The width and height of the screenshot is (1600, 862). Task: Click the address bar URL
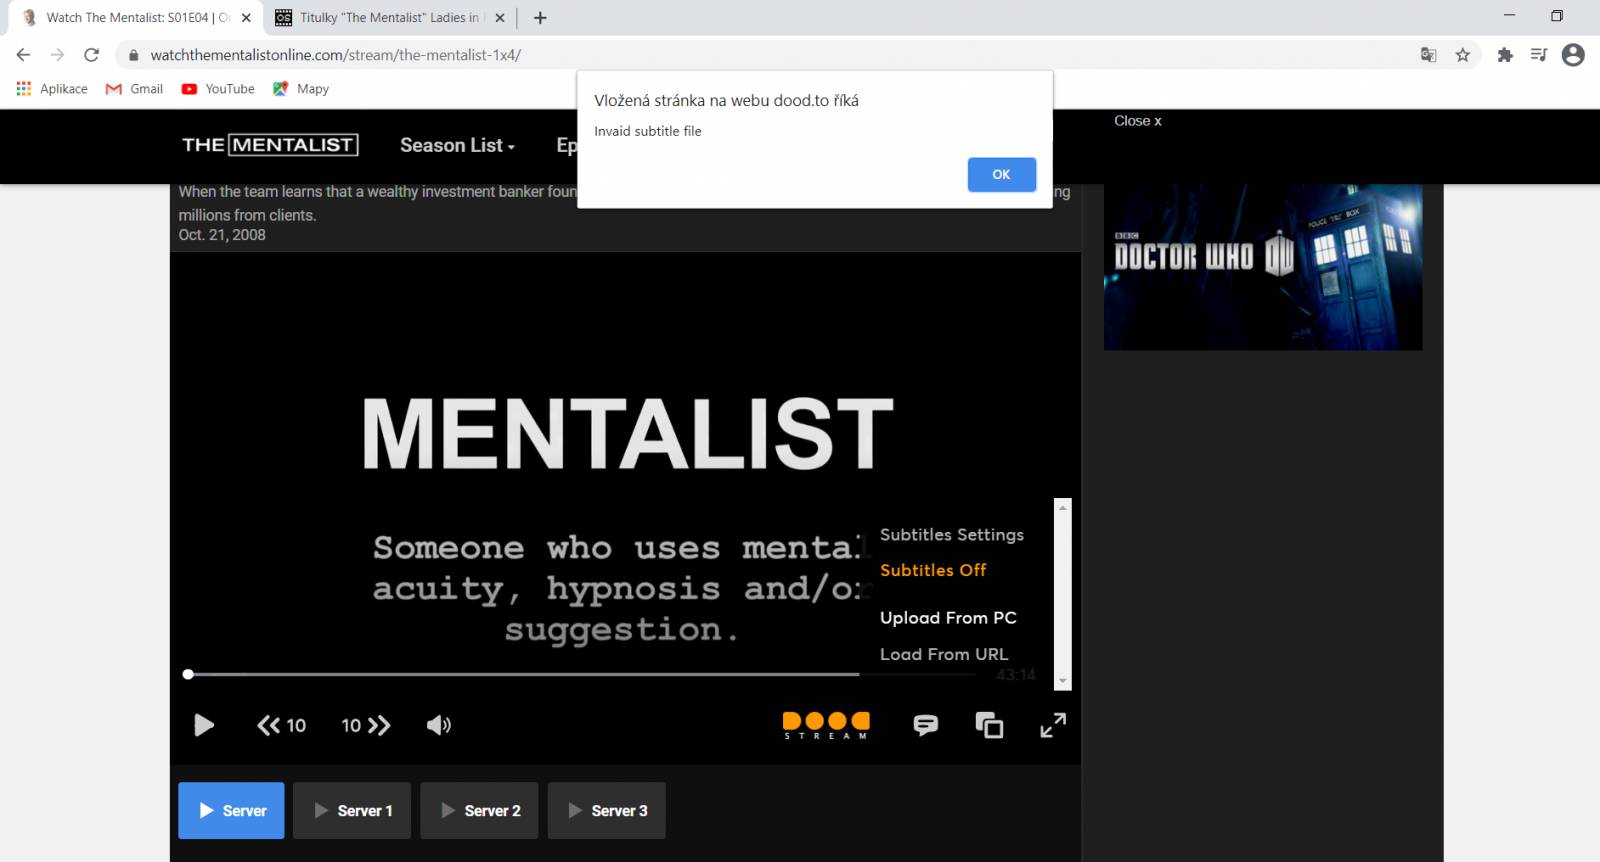[x=336, y=55]
